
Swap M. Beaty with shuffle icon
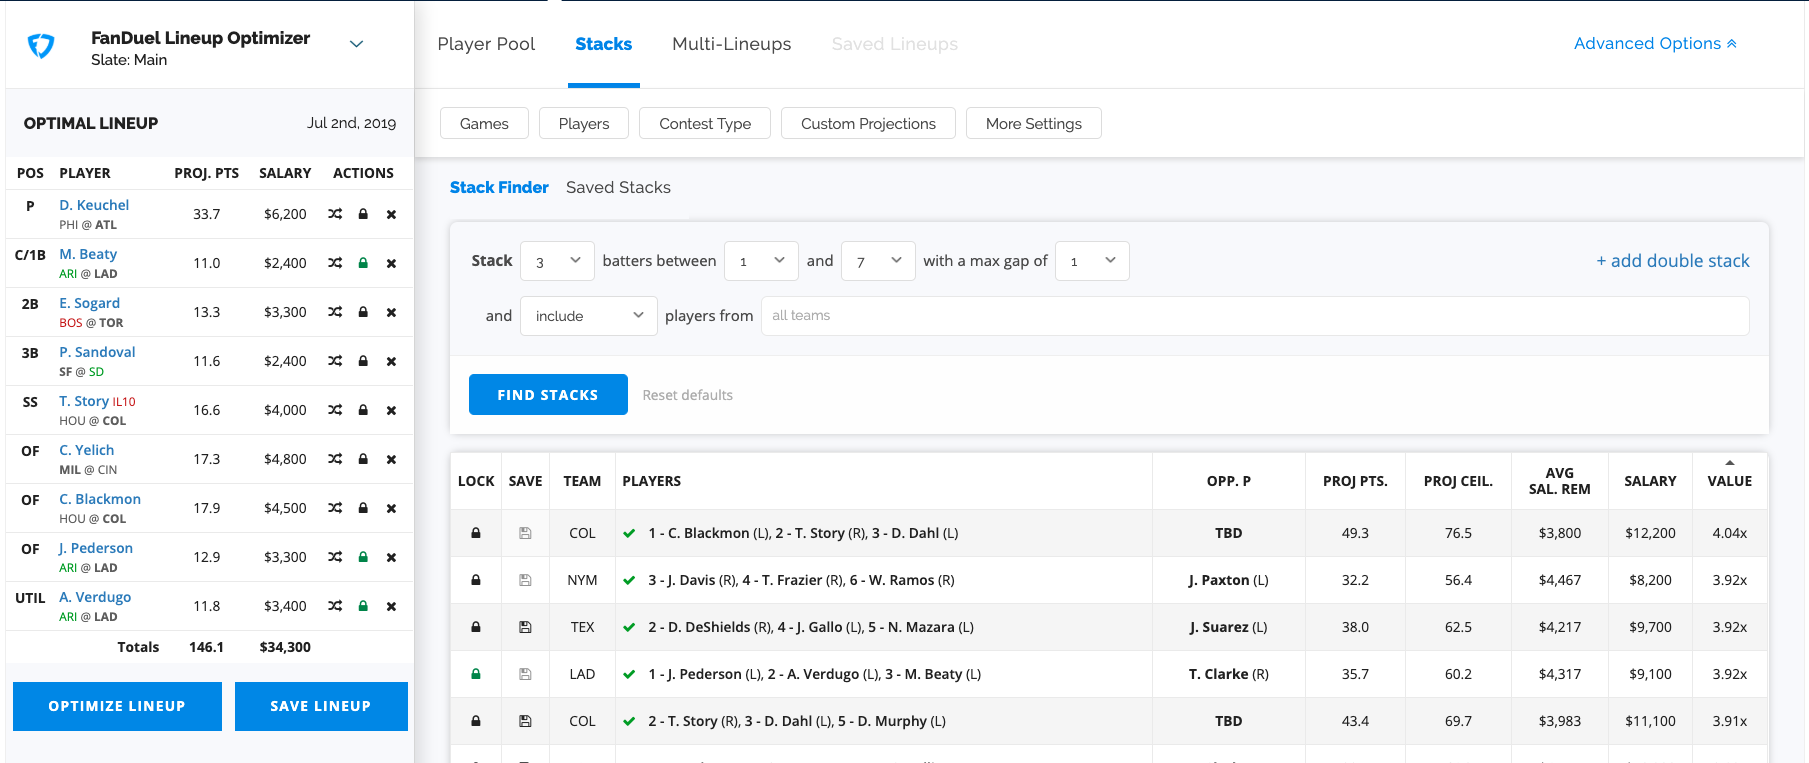tap(335, 263)
